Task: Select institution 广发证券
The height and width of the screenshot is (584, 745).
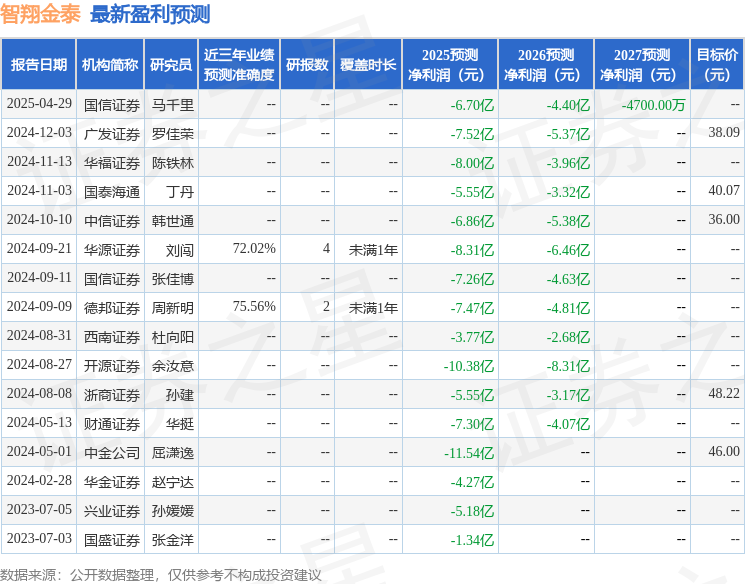Action: (x=112, y=134)
